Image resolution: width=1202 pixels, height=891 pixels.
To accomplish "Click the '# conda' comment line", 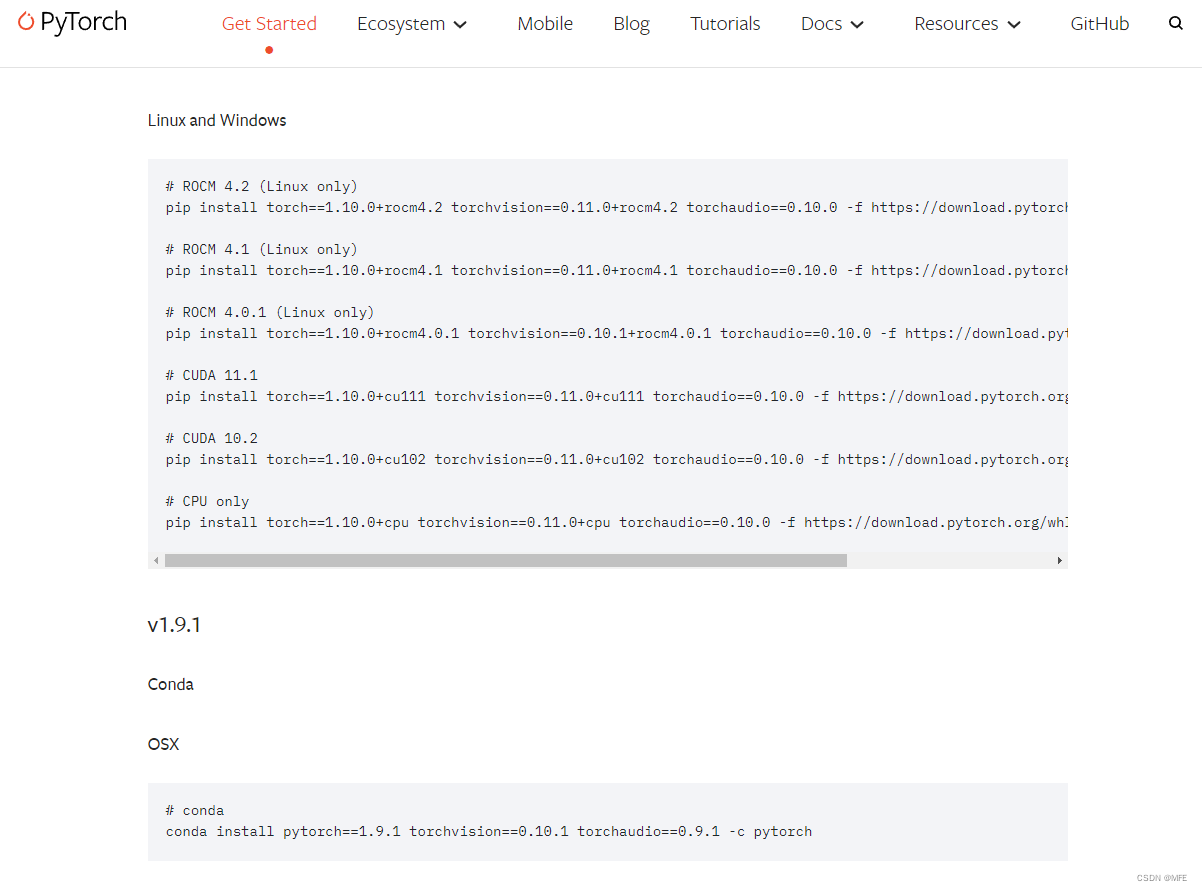I will tap(195, 810).
